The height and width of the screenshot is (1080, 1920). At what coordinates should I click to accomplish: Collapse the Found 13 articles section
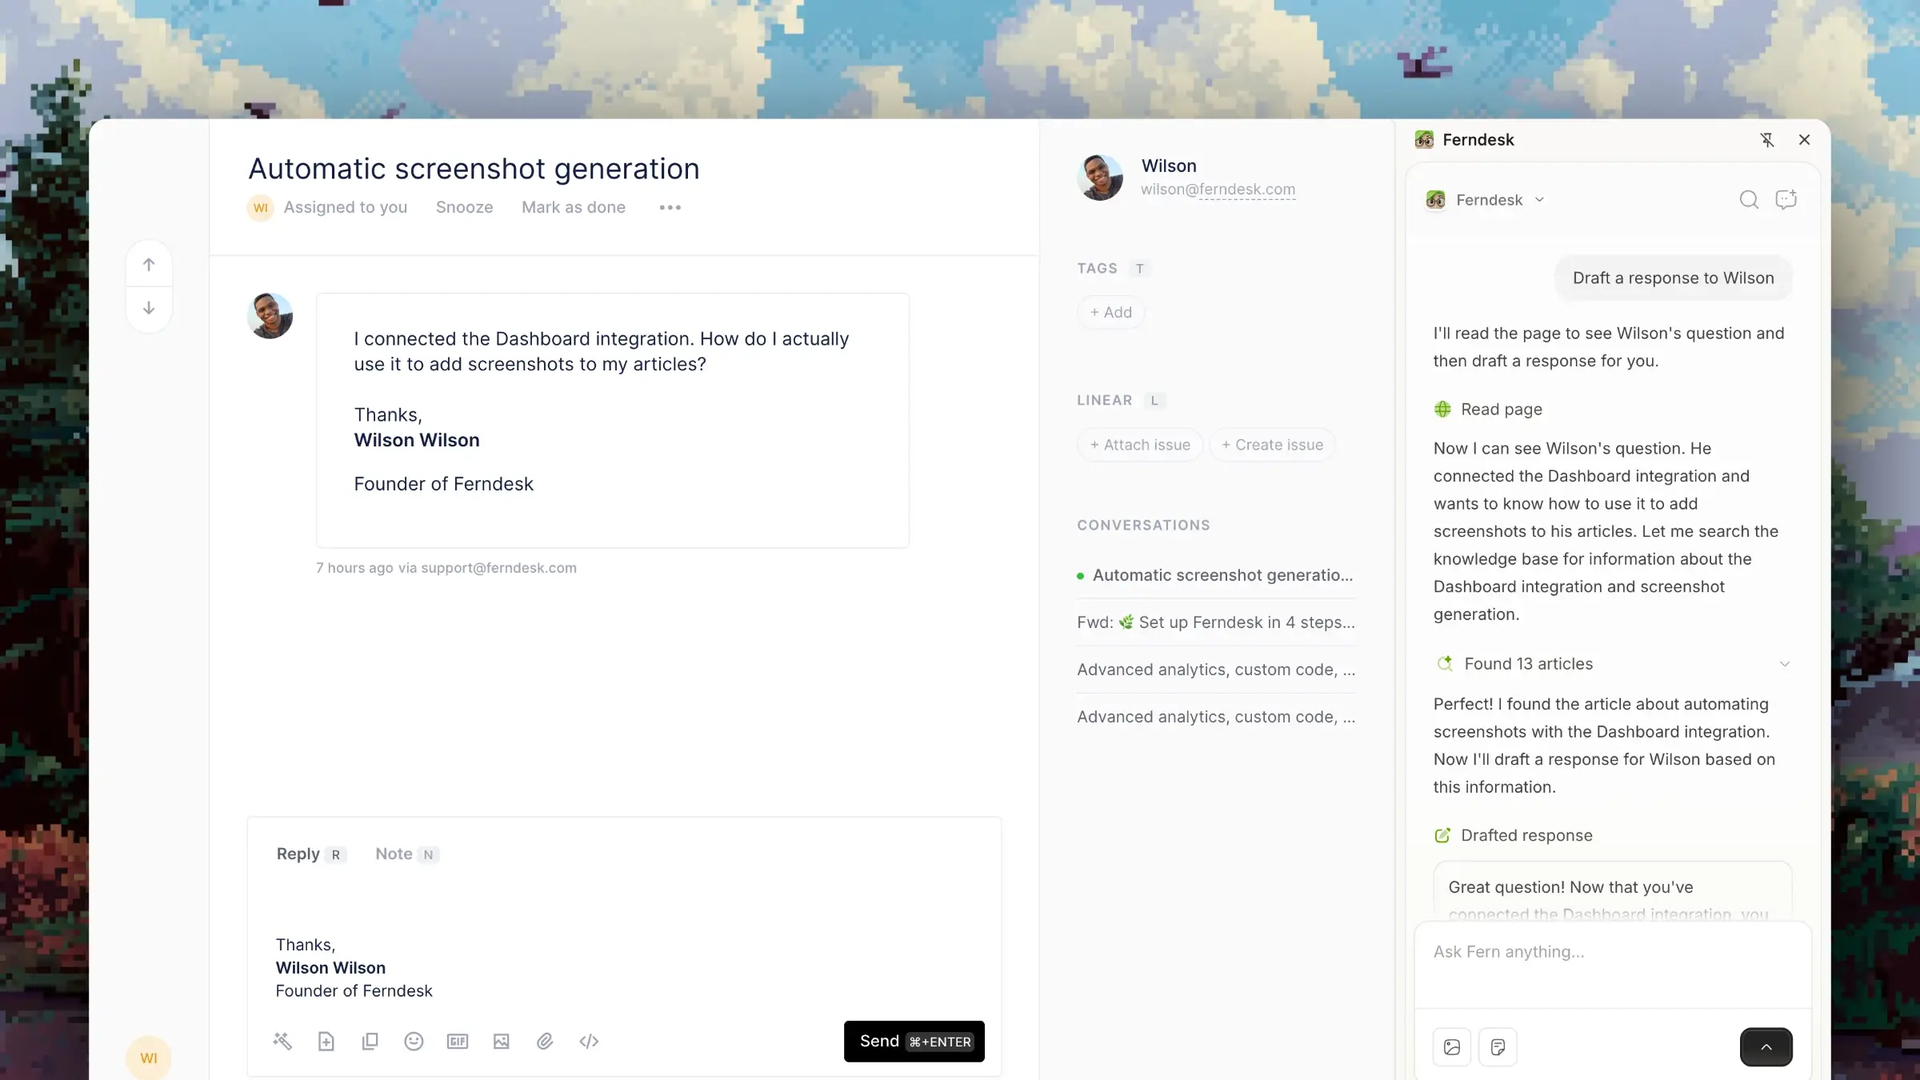pos(1785,663)
